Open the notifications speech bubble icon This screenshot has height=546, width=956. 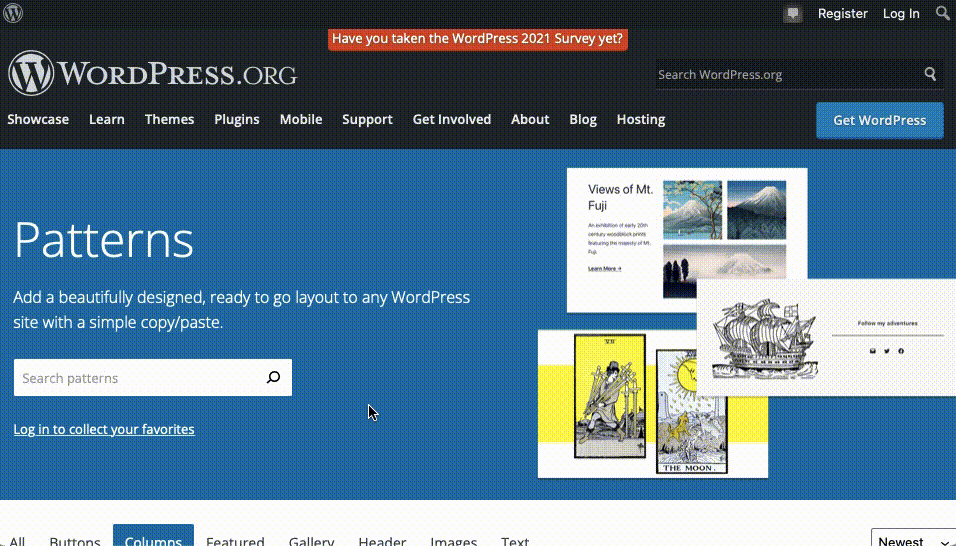pos(792,13)
